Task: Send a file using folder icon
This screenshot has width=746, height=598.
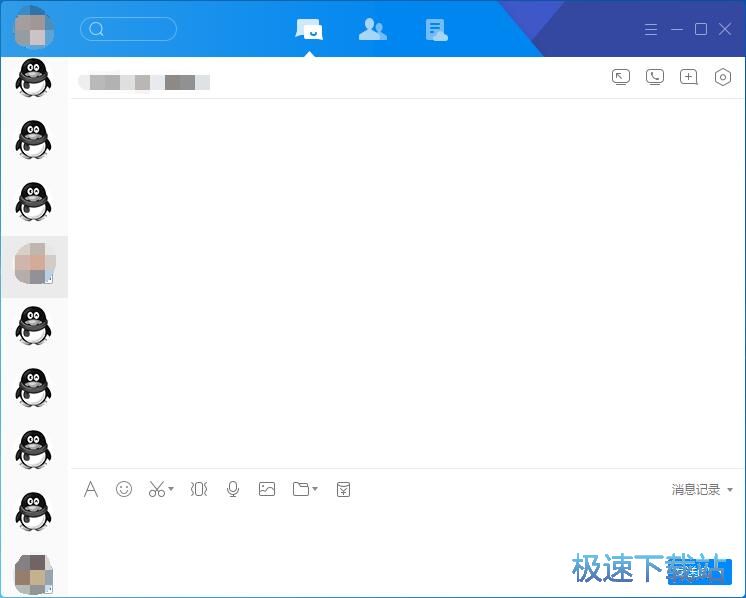Action: (301, 489)
